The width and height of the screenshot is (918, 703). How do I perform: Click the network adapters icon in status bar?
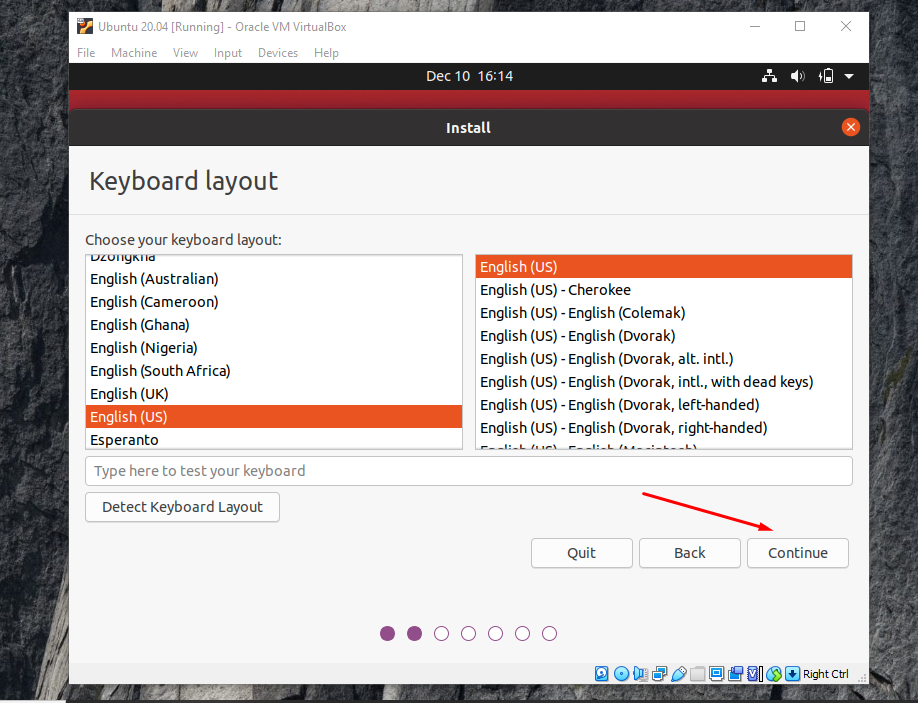click(660, 673)
